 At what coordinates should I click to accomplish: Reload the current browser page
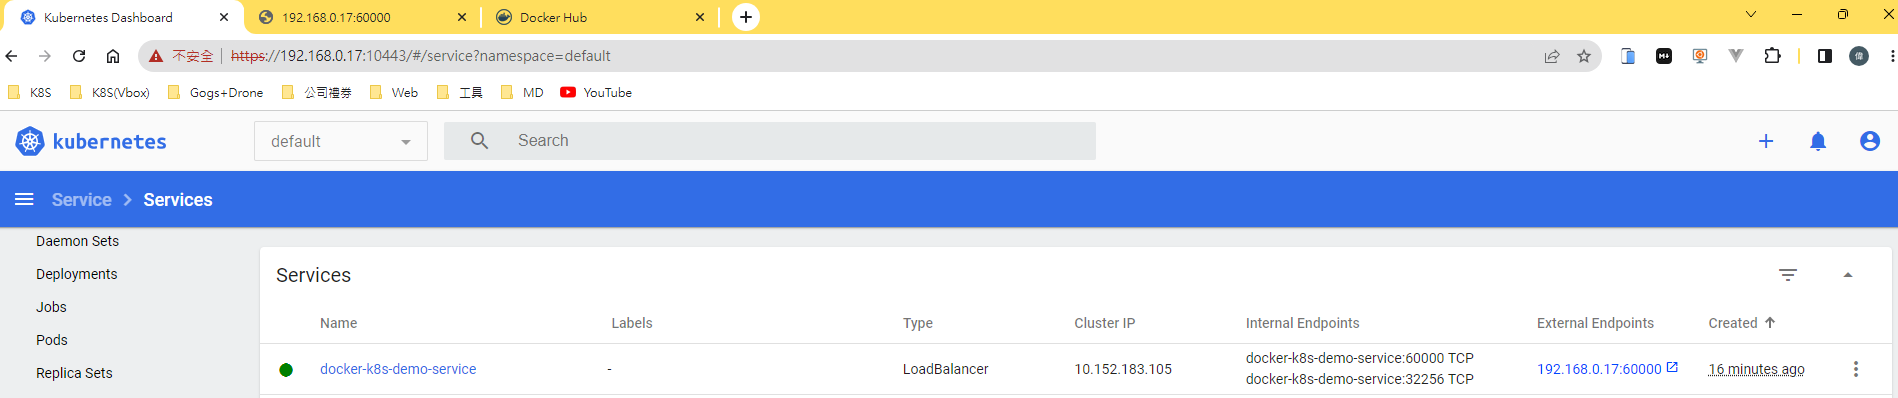[x=79, y=56]
